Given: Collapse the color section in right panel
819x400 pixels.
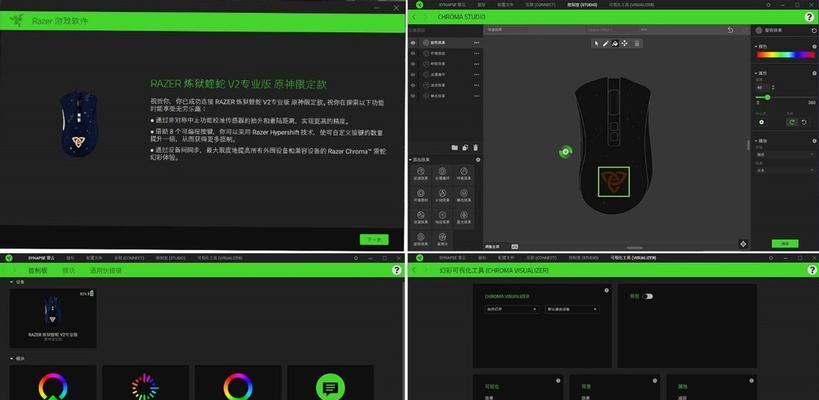Looking at the screenshot, I should pos(756,46).
